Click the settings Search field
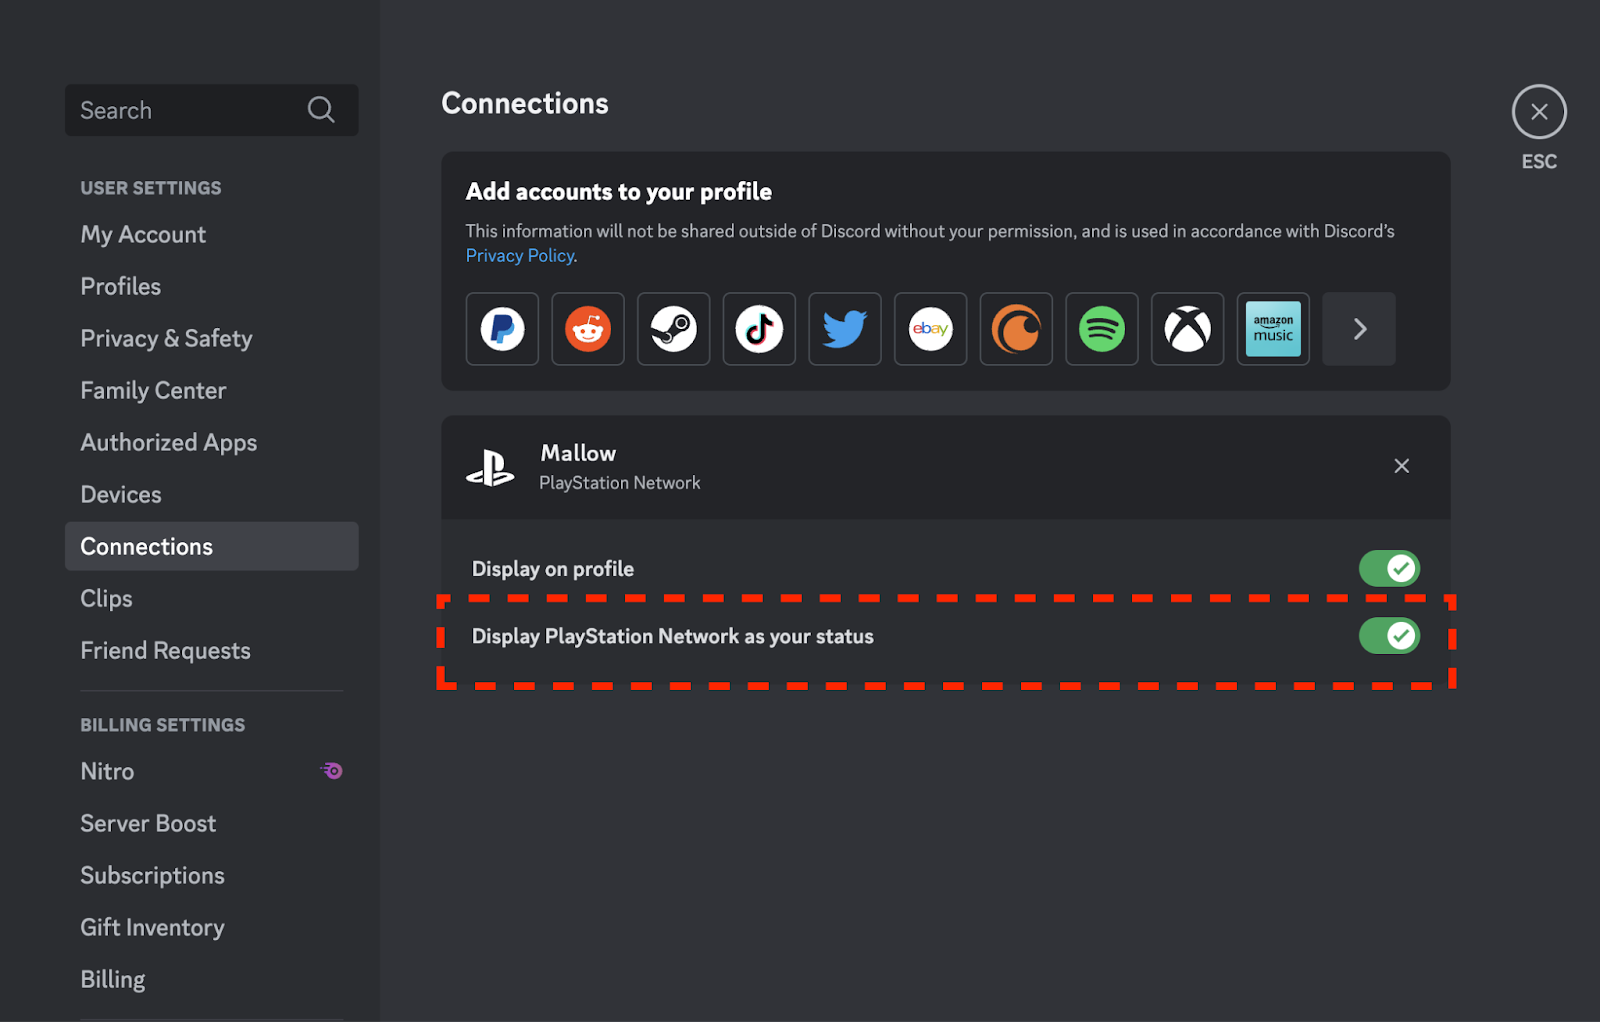Image resolution: width=1600 pixels, height=1022 pixels. (x=190, y=110)
